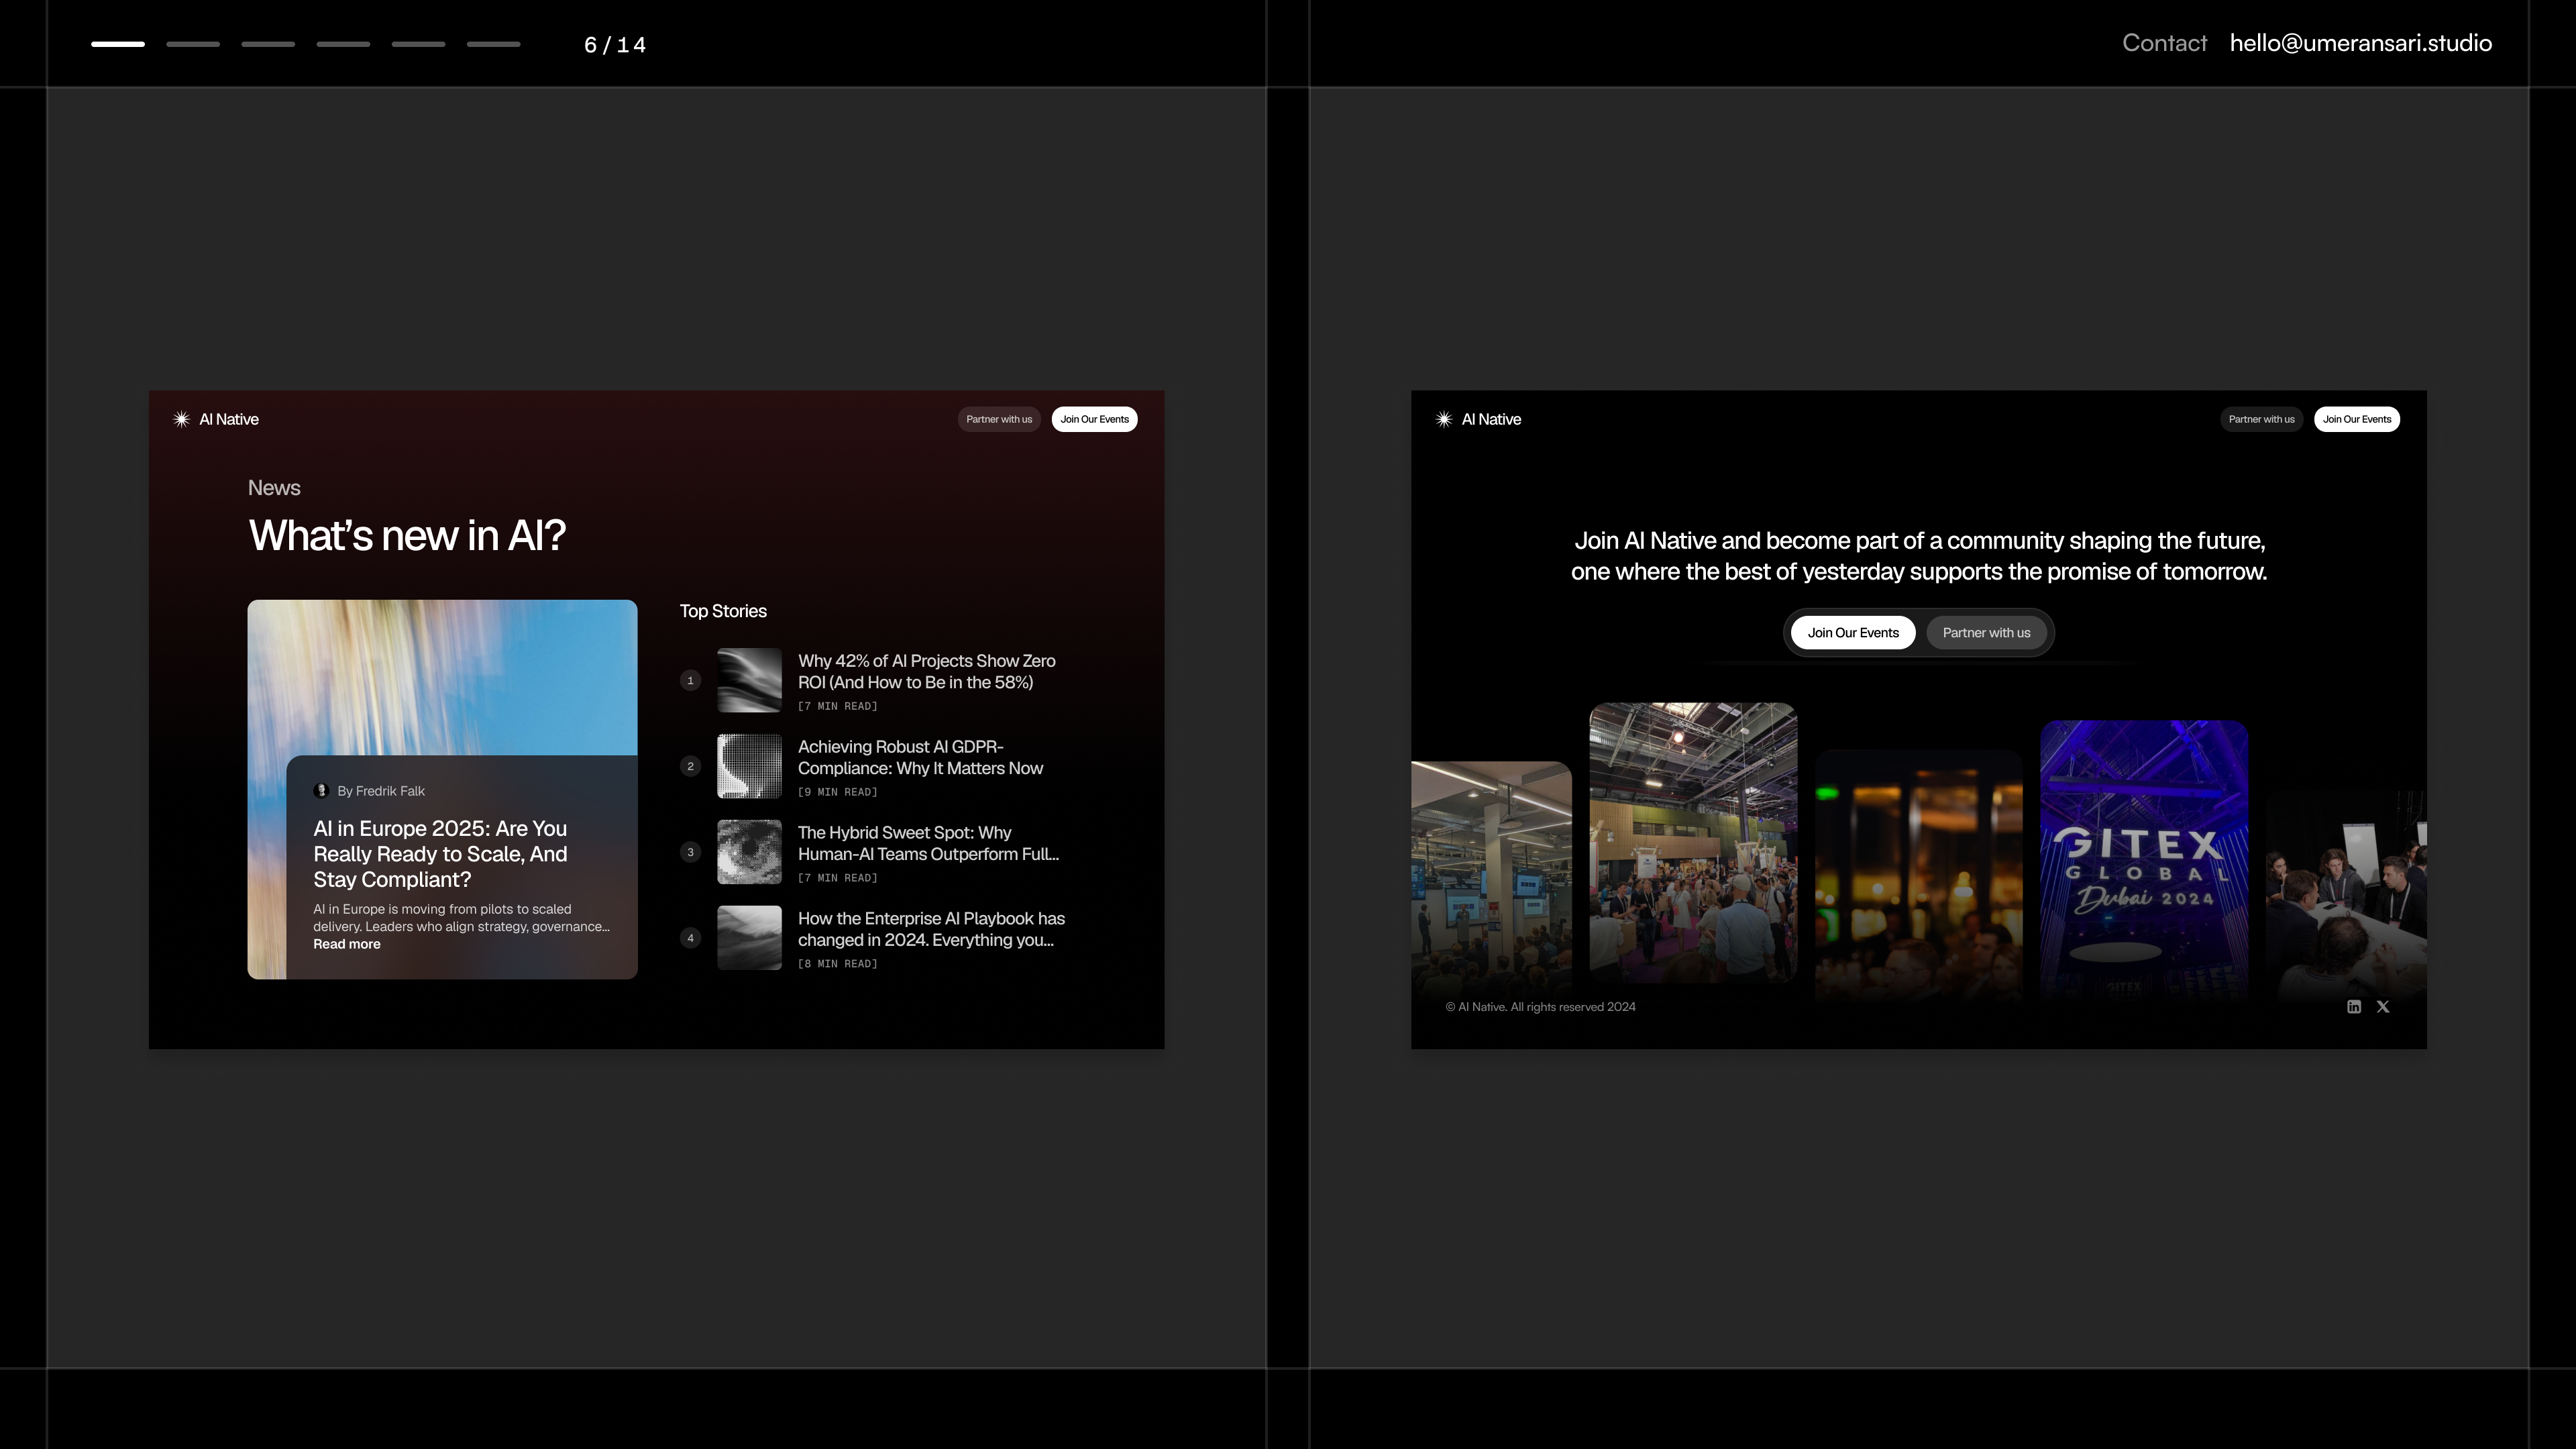Viewport: 2576px width, 1449px height.
Task: Click AI Native star logo in community mockup
Action: click(1443, 419)
